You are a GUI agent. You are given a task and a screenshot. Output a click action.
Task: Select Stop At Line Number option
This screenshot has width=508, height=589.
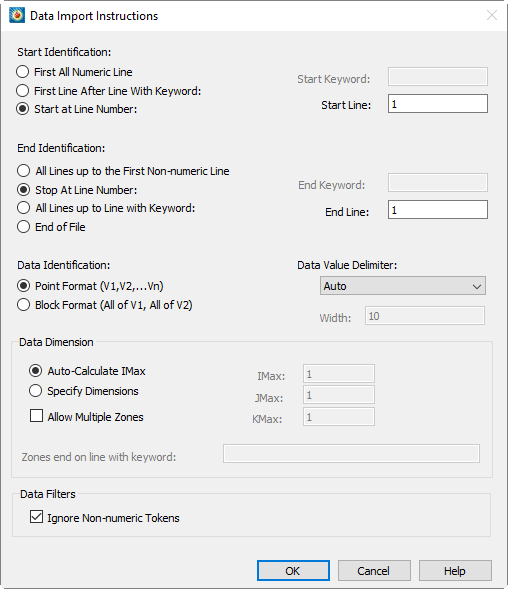[23, 190]
